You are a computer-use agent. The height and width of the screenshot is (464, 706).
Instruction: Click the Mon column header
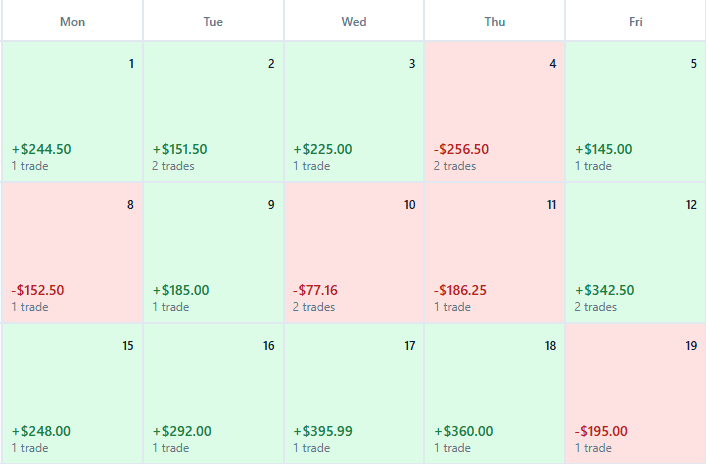coord(72,21)
